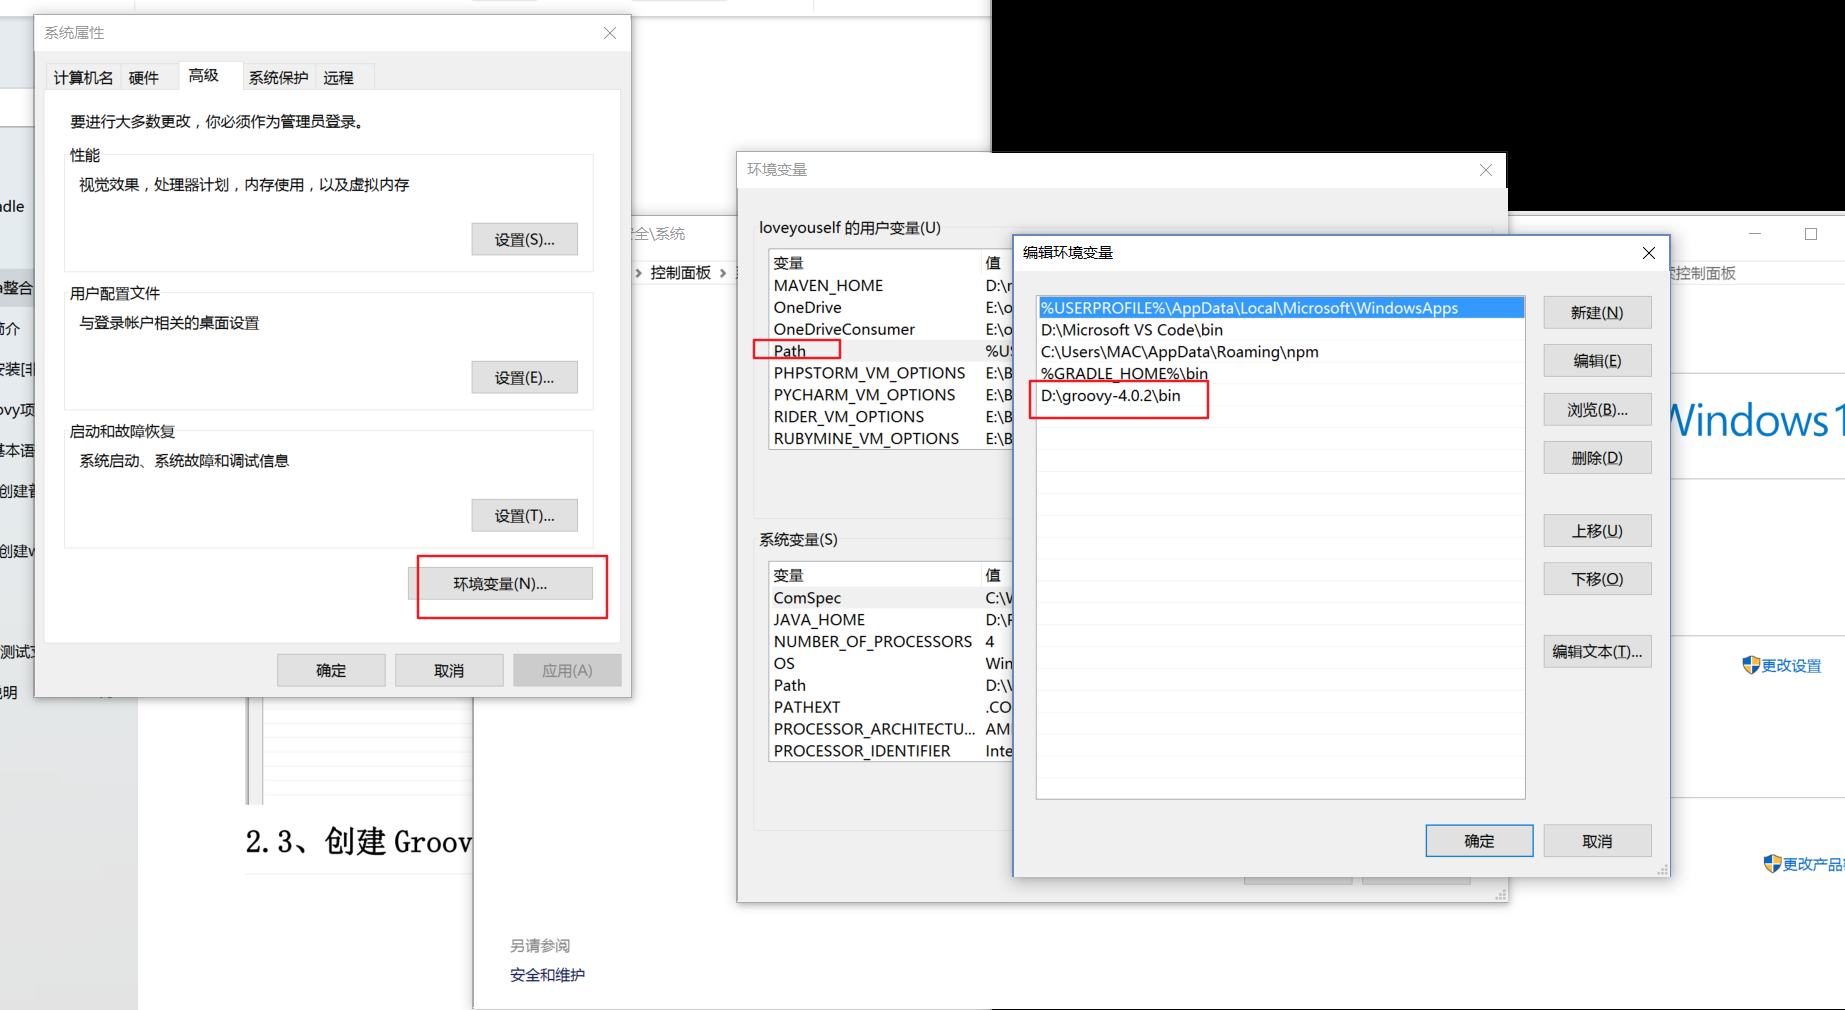Click 设置(E)... under 用户配置文件
The height and width of the screenshot is (1010, 1845).
pyautogui.click(x=524, y=377)
